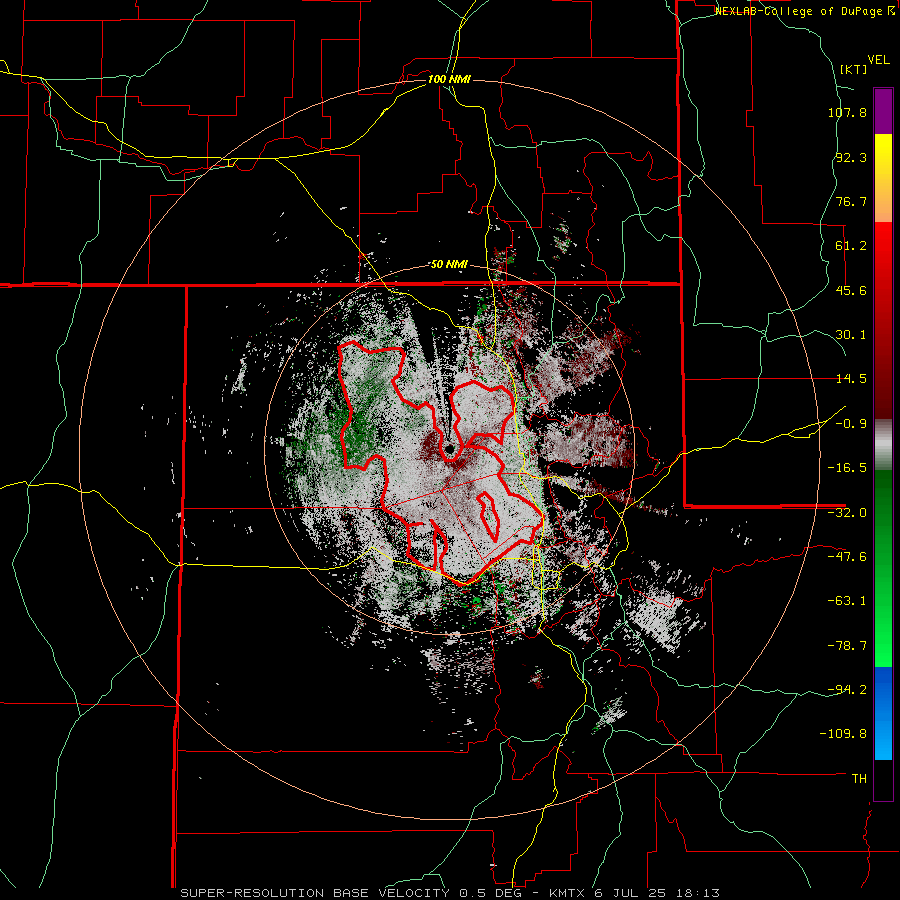Click the 107.8 velocity scale value
The height and width of the screenshot is (900, 900).
point(847,112)
